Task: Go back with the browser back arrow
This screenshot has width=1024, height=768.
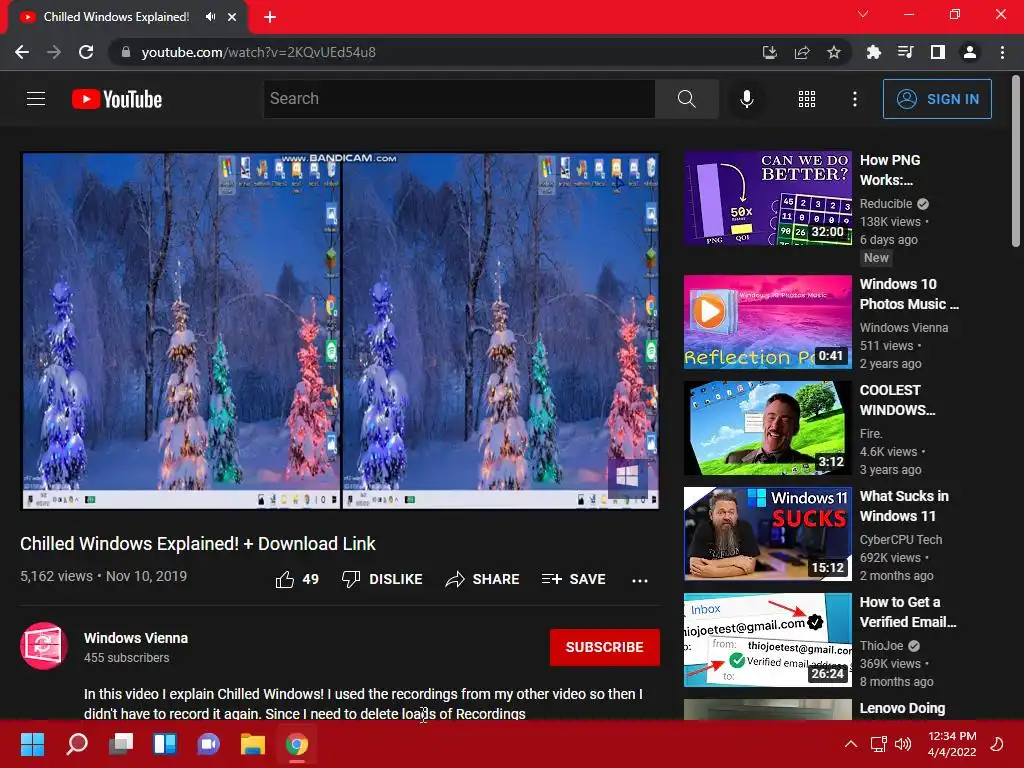Action: (x=22, y=52)
